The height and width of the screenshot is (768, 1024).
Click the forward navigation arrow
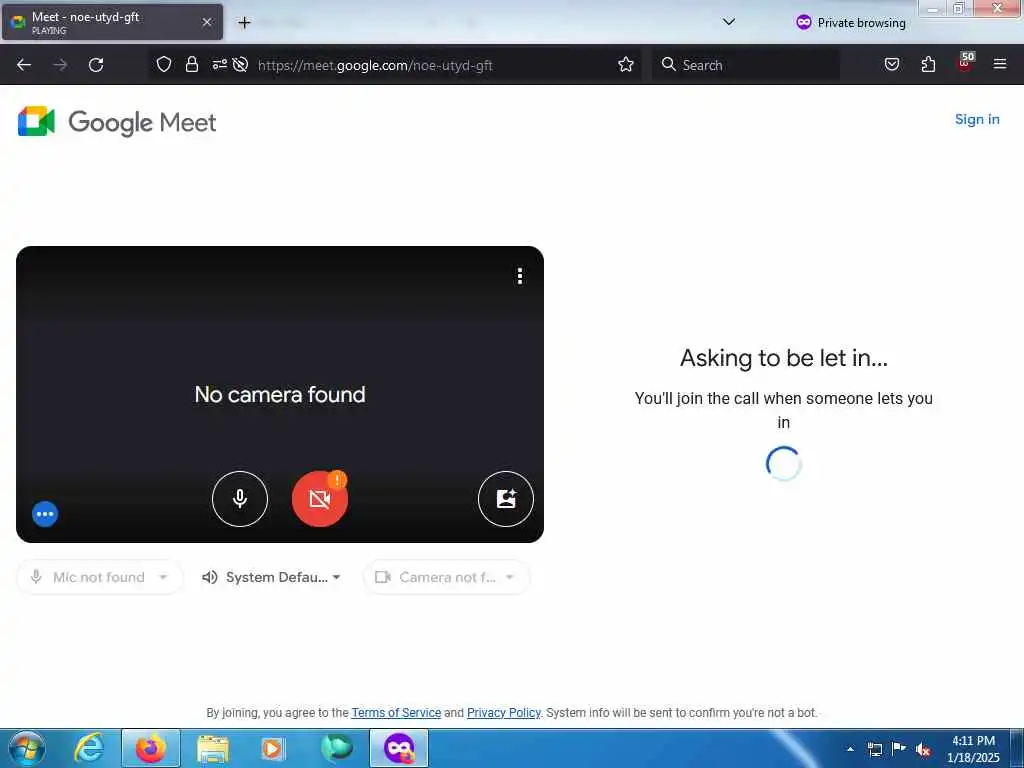point(60,65)
